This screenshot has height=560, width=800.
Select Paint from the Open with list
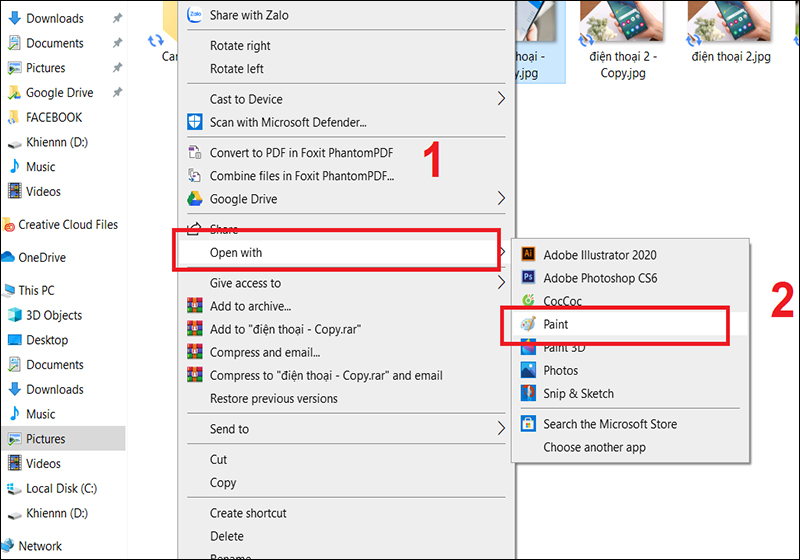point(556,325)
